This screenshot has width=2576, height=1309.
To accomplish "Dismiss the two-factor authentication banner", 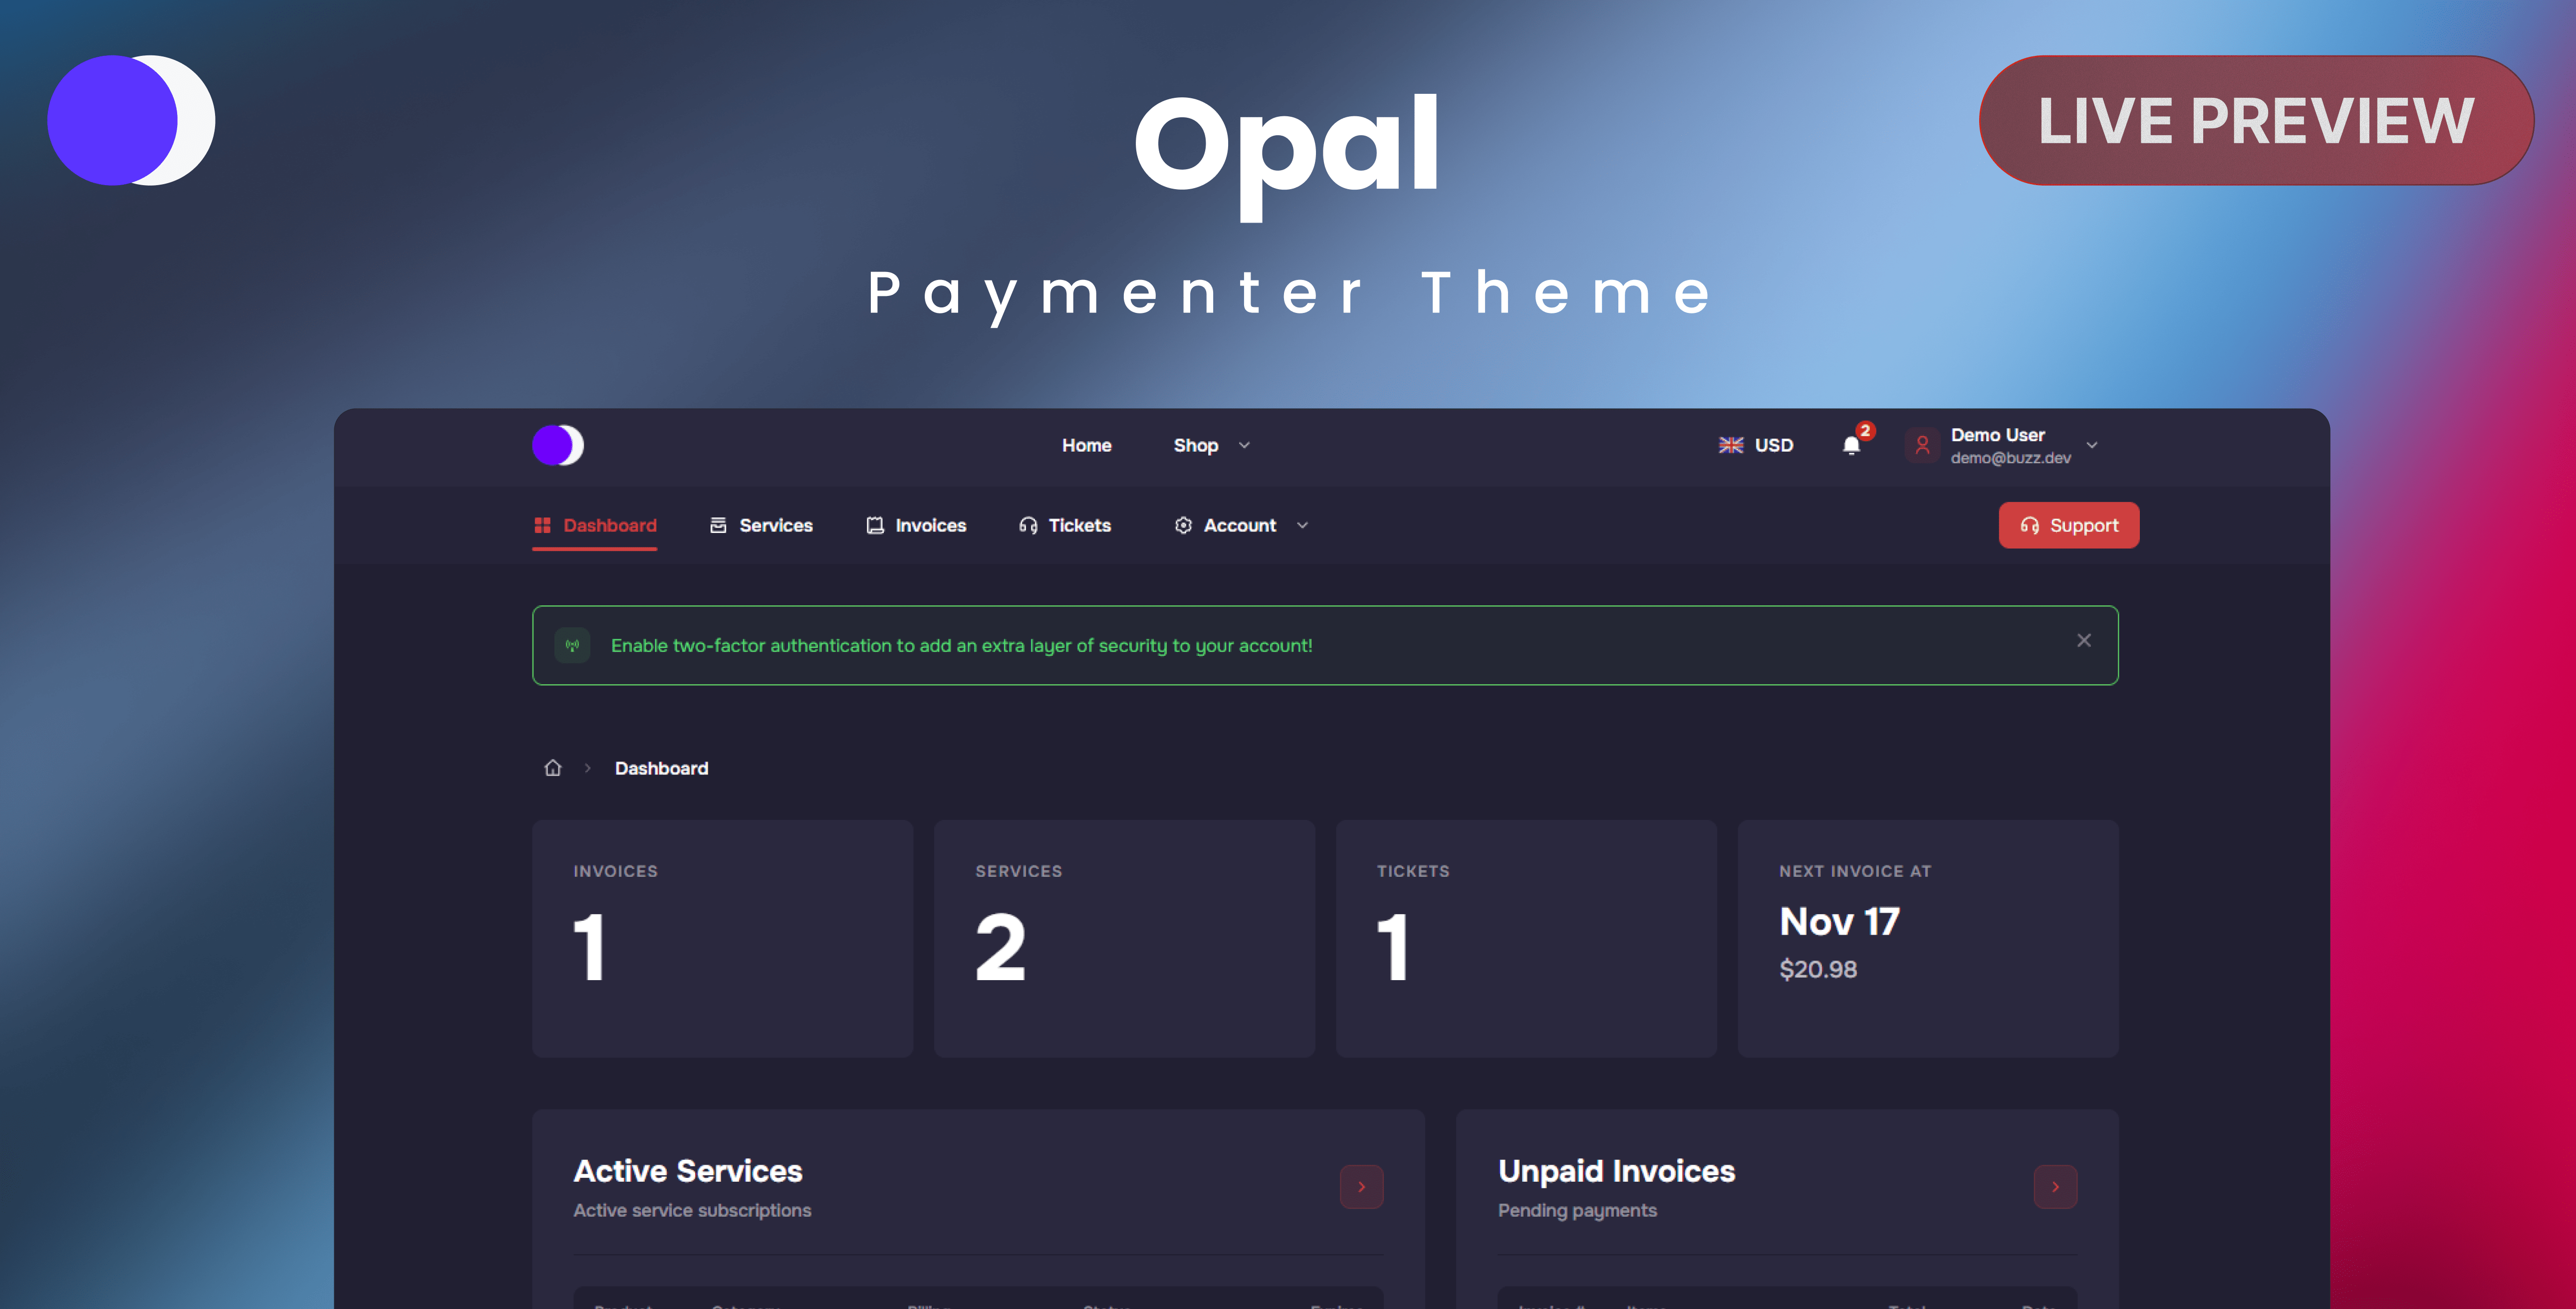I will coord(2084,640).
